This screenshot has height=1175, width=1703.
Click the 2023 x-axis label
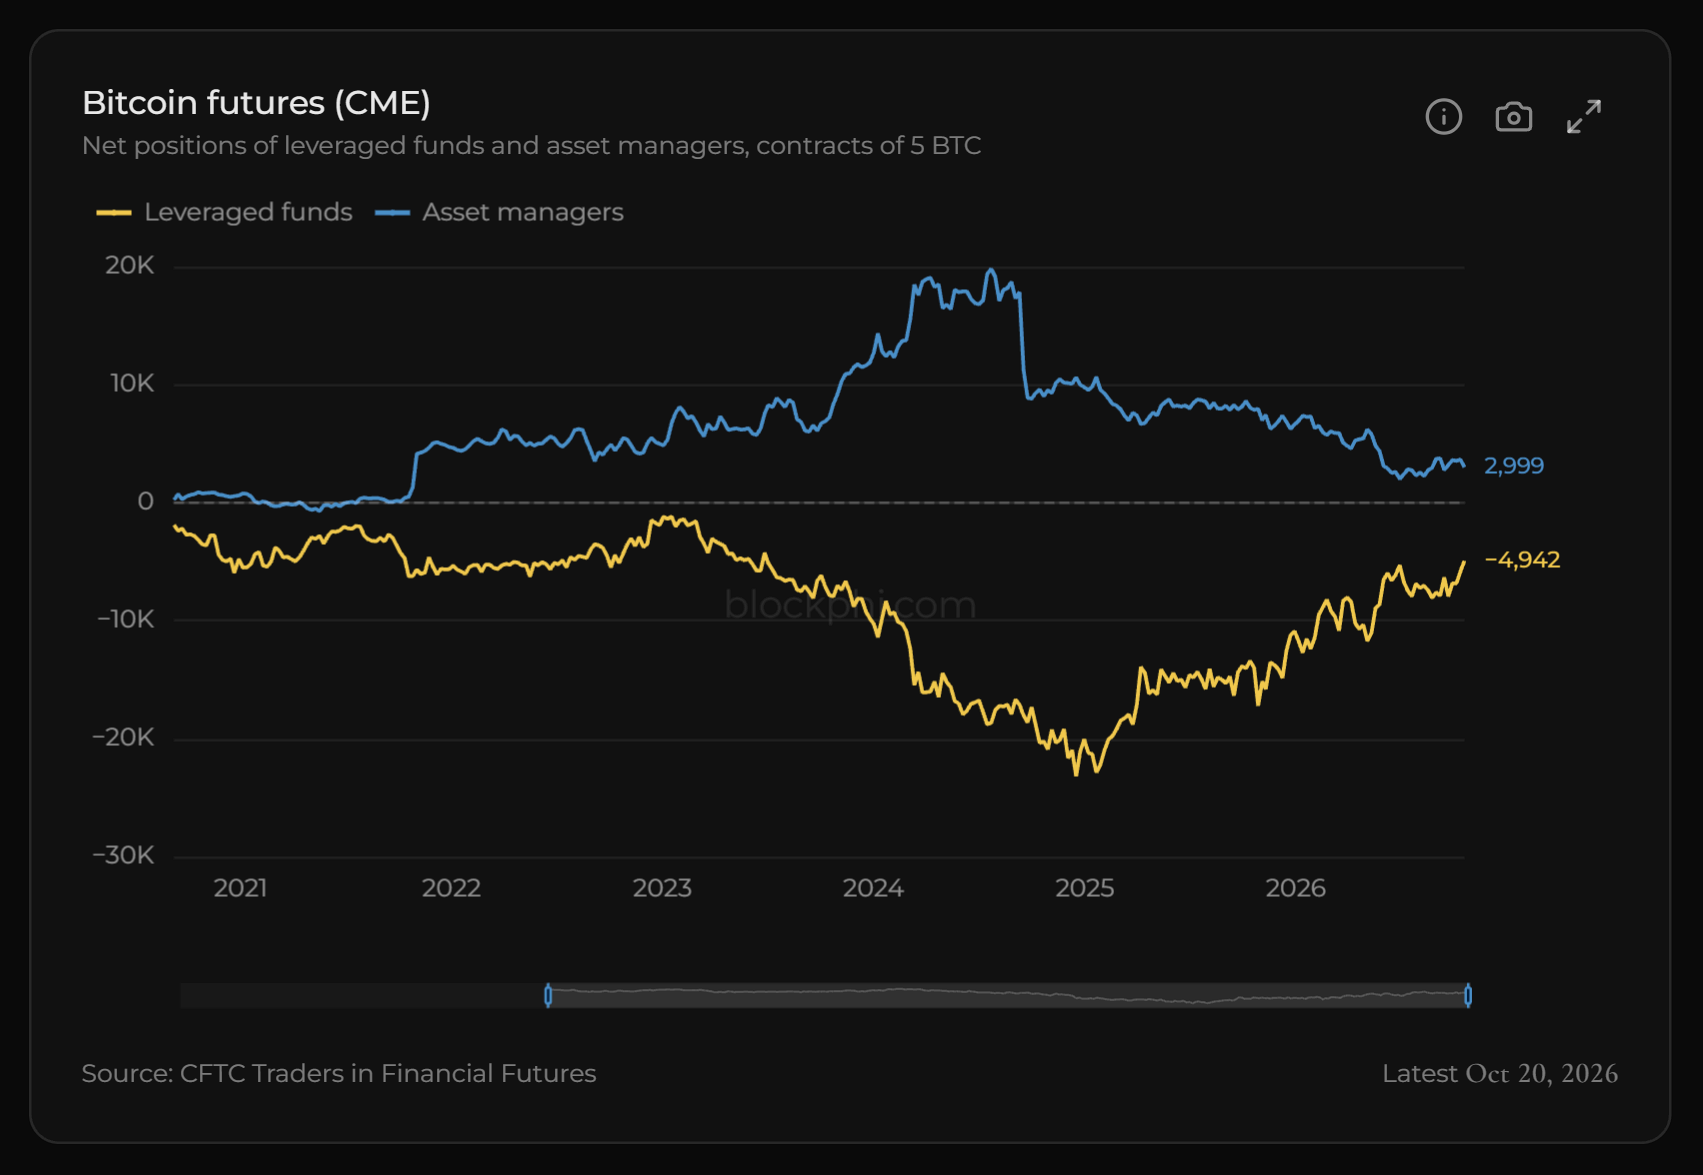coord(662,888)
